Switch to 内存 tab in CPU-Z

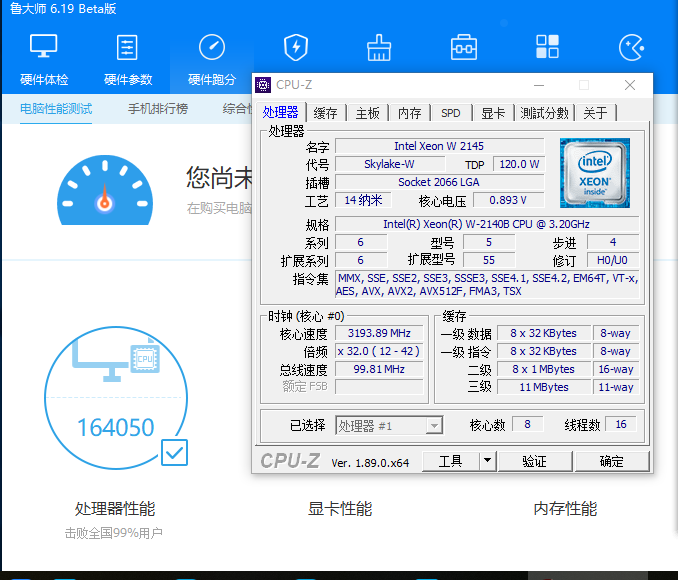(x=409, y=113)
